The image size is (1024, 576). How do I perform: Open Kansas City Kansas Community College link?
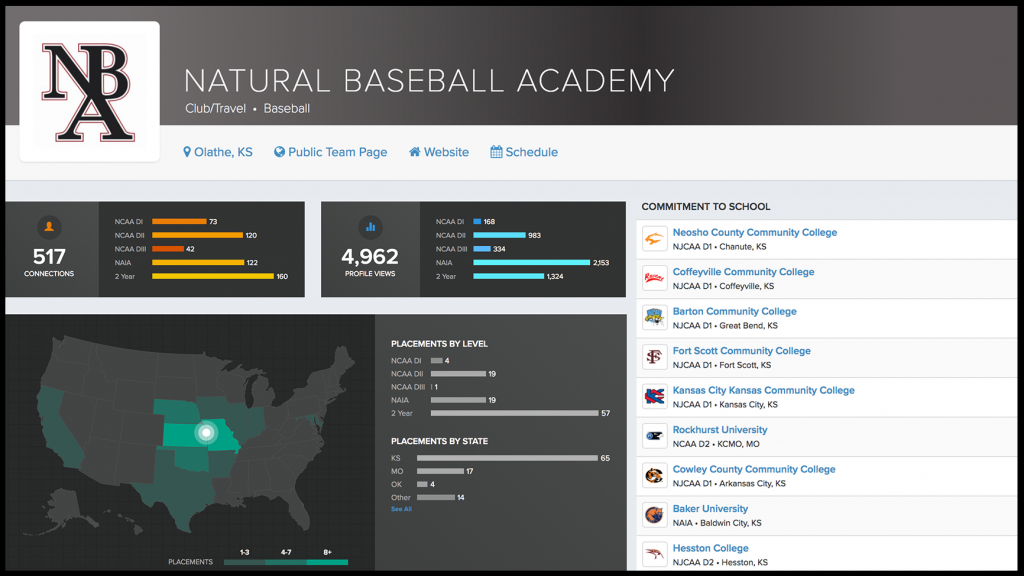pyautogui.click(x=763, y=390)
